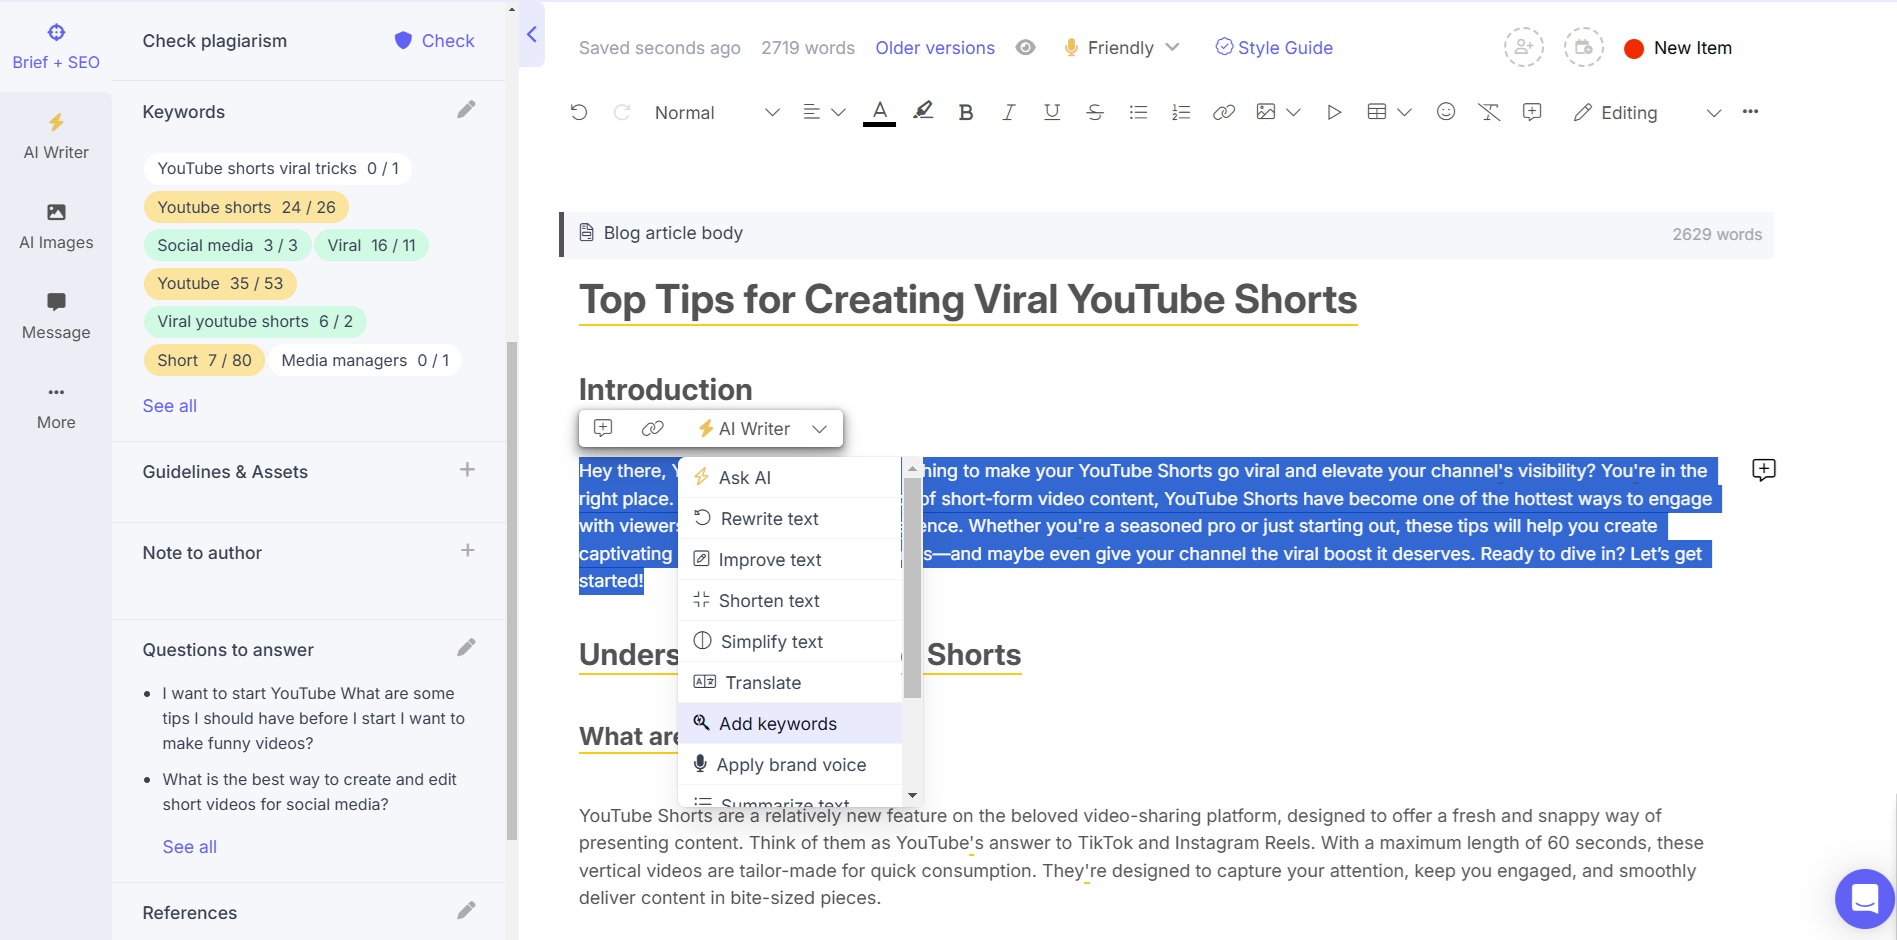Open the text alignment dropdown
This screenshot has width=1897, height=940.
[824, 112]
